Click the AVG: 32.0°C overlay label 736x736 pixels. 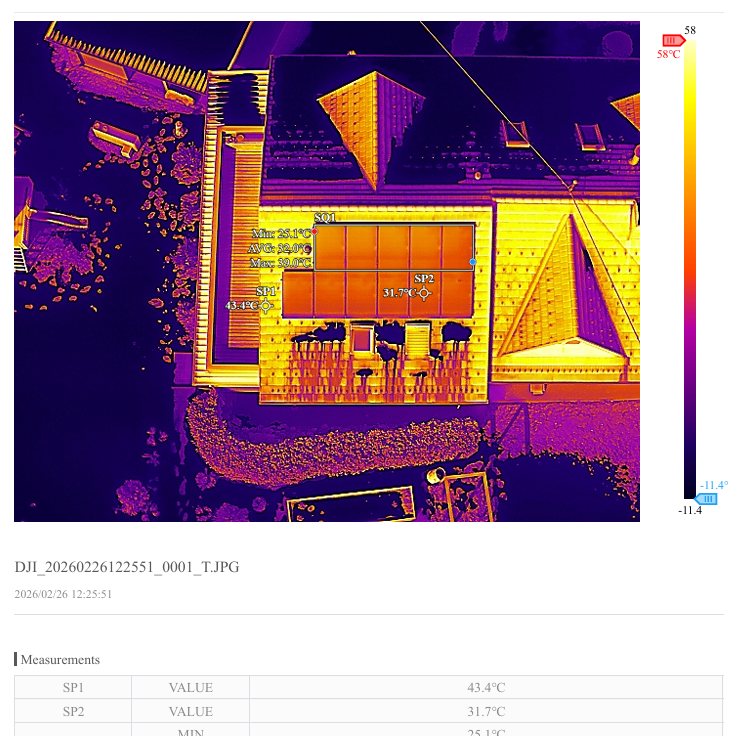278,248
